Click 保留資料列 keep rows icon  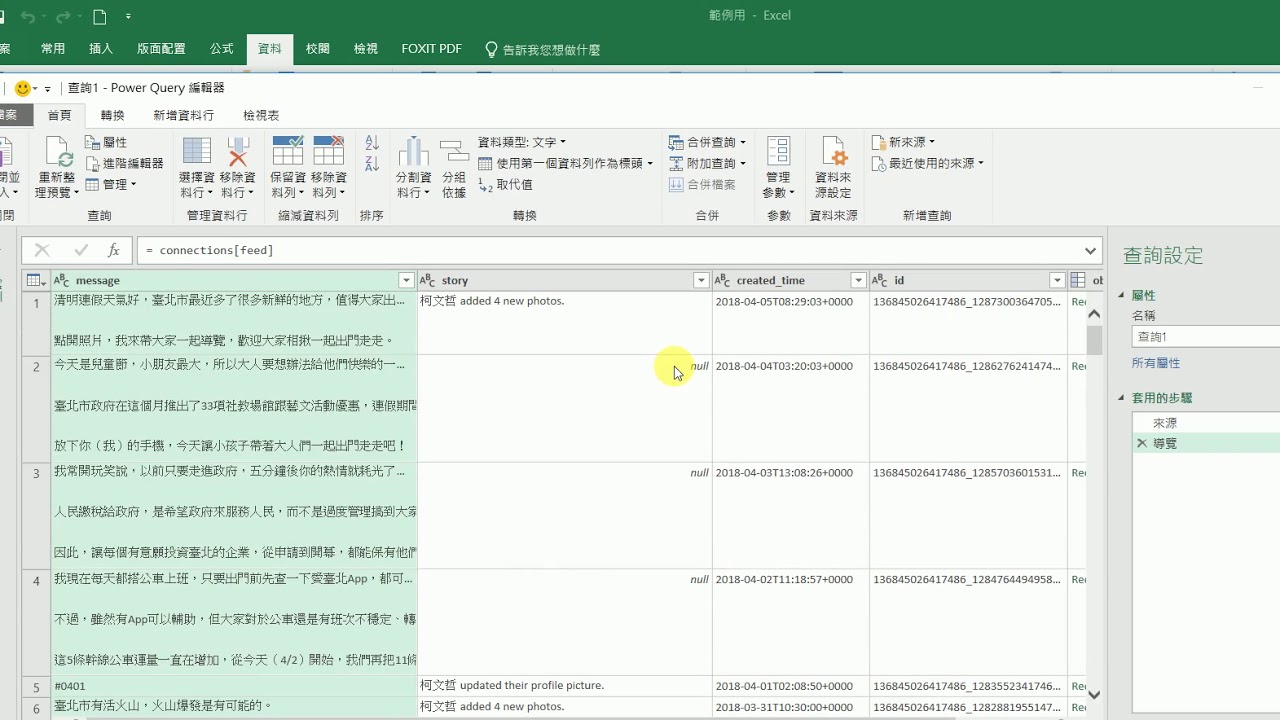(288, 151)
